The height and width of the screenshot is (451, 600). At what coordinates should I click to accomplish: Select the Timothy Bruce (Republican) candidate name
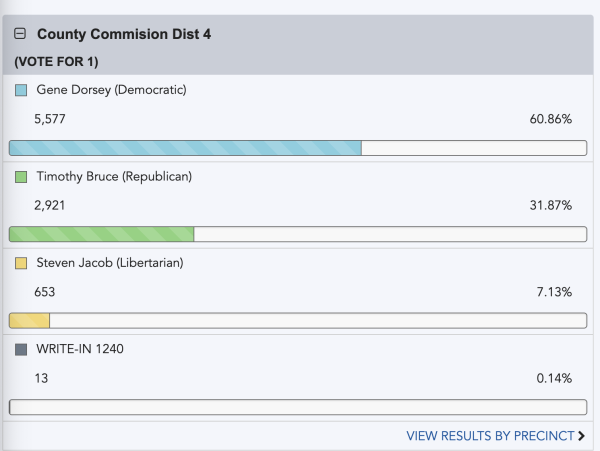coord(114,177)
